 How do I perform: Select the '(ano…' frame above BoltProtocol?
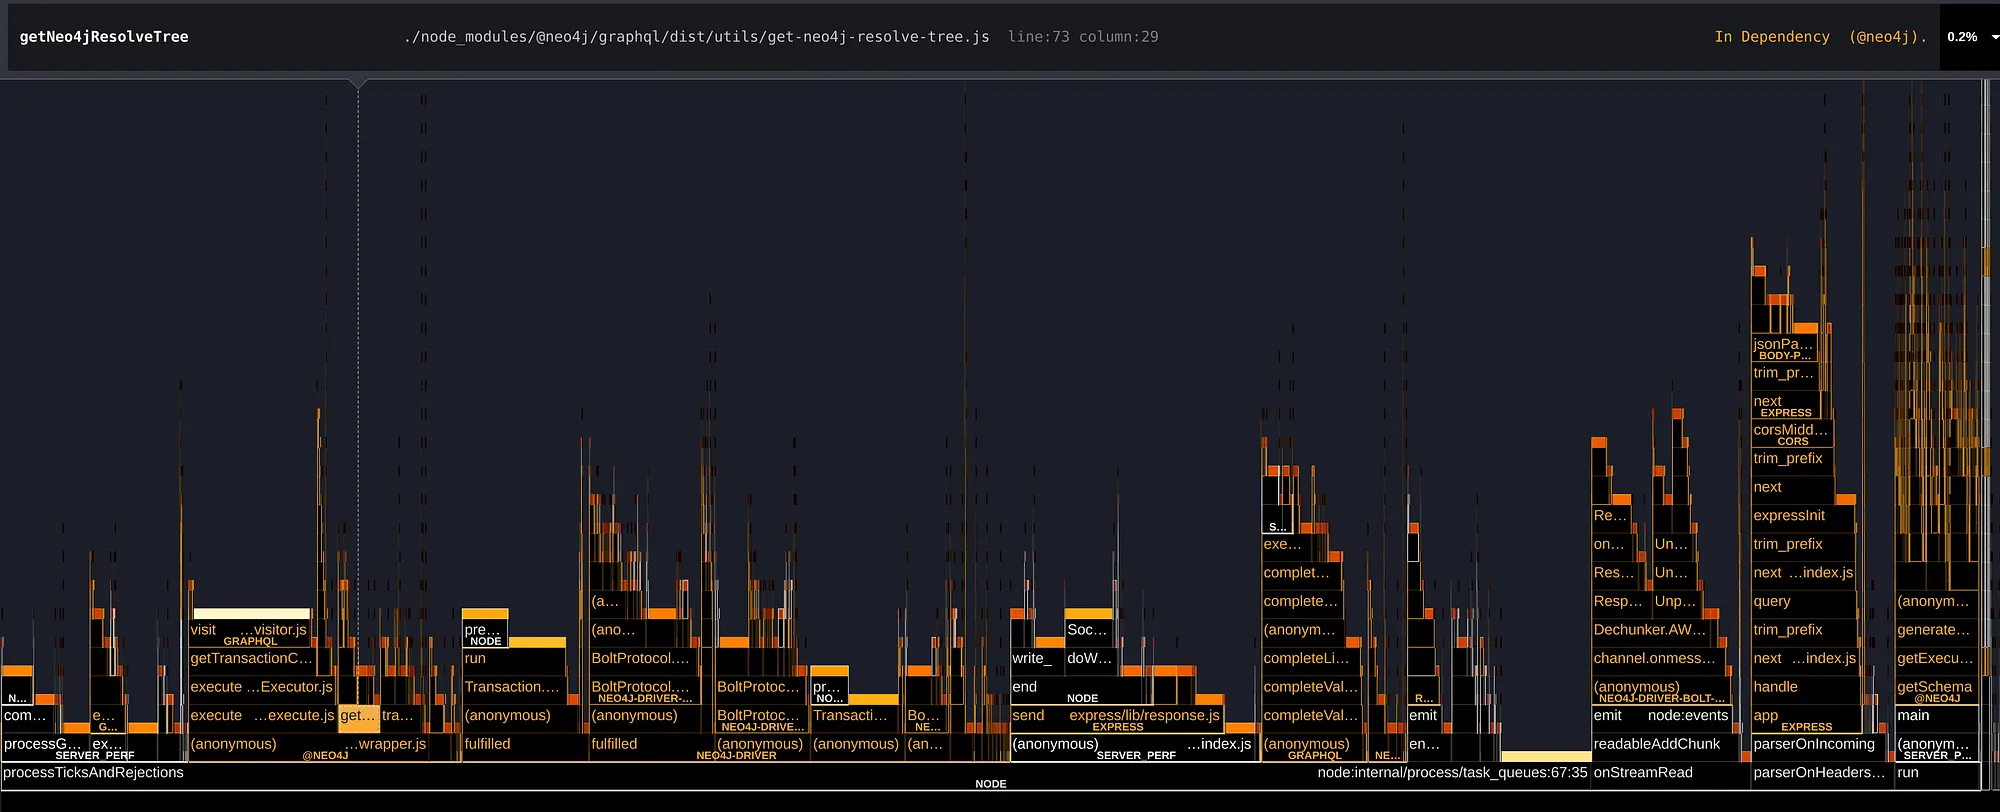619,633
